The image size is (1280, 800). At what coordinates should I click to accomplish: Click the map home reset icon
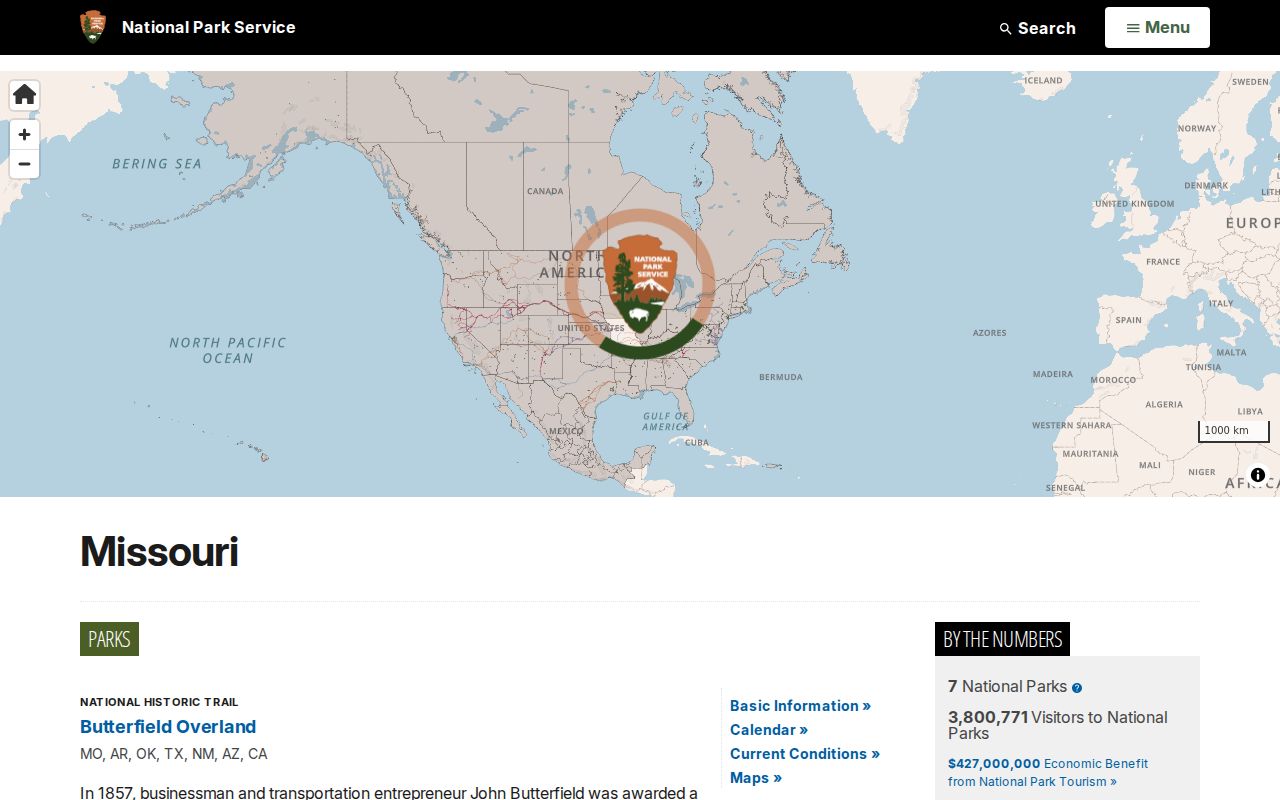pyautogui.click(x=24, y=95)
